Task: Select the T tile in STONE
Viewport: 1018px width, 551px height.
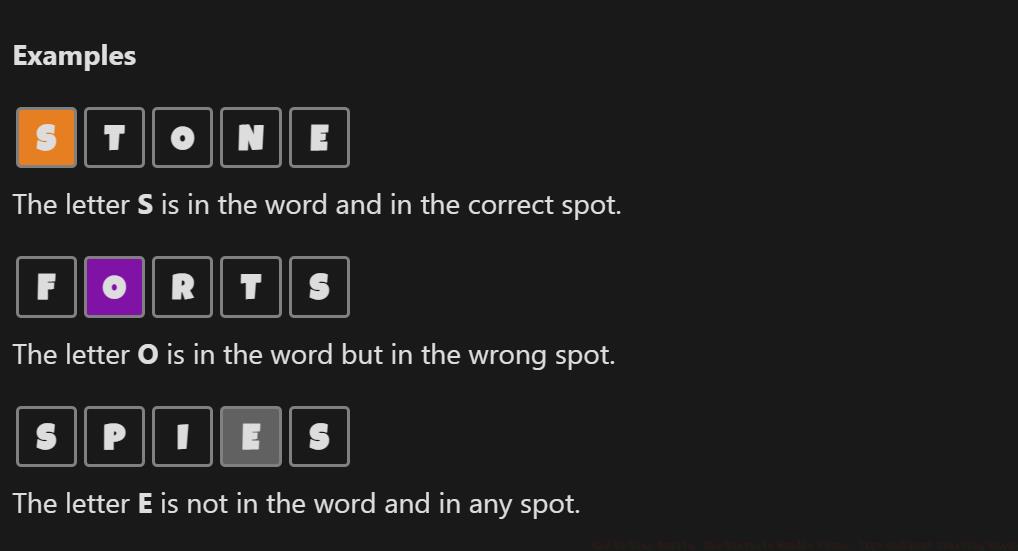Action: (x=114, y=137)
